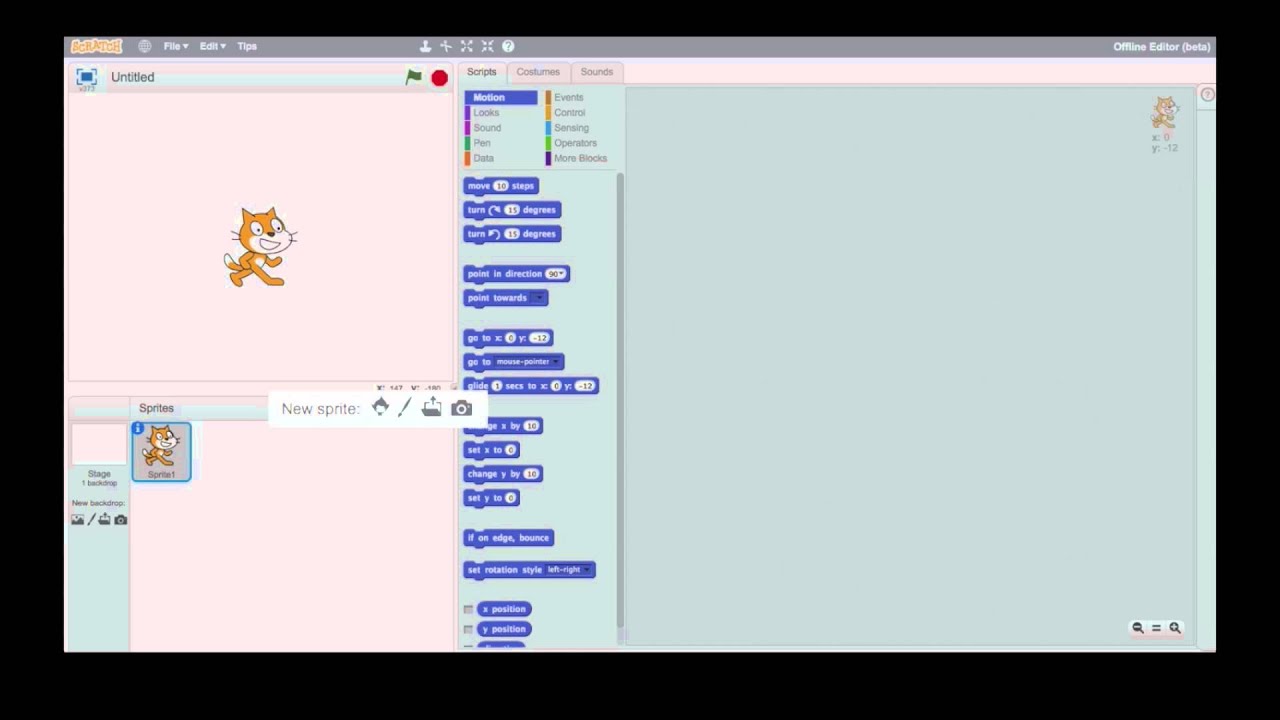Select the Looks block category
Screen dimensions: 1280x720
click(486, 113)
